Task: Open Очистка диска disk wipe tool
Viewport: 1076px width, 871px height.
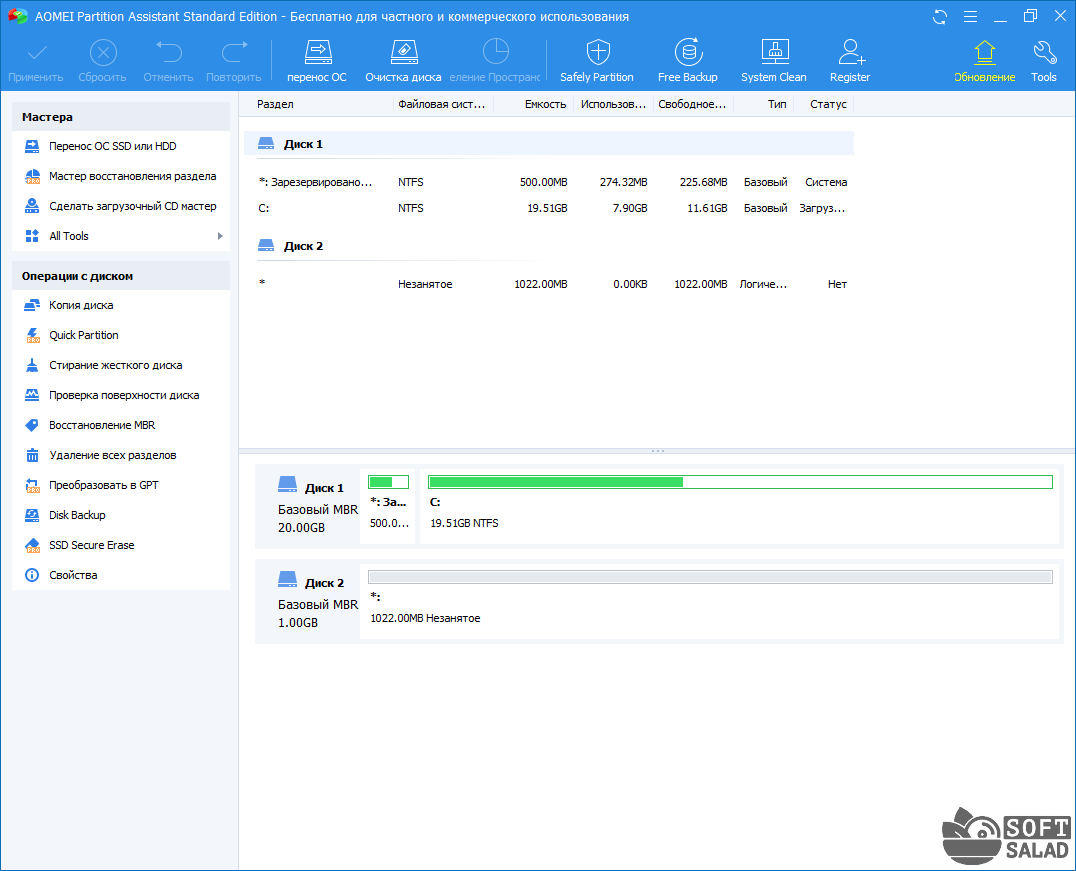Action: [402, 60]
